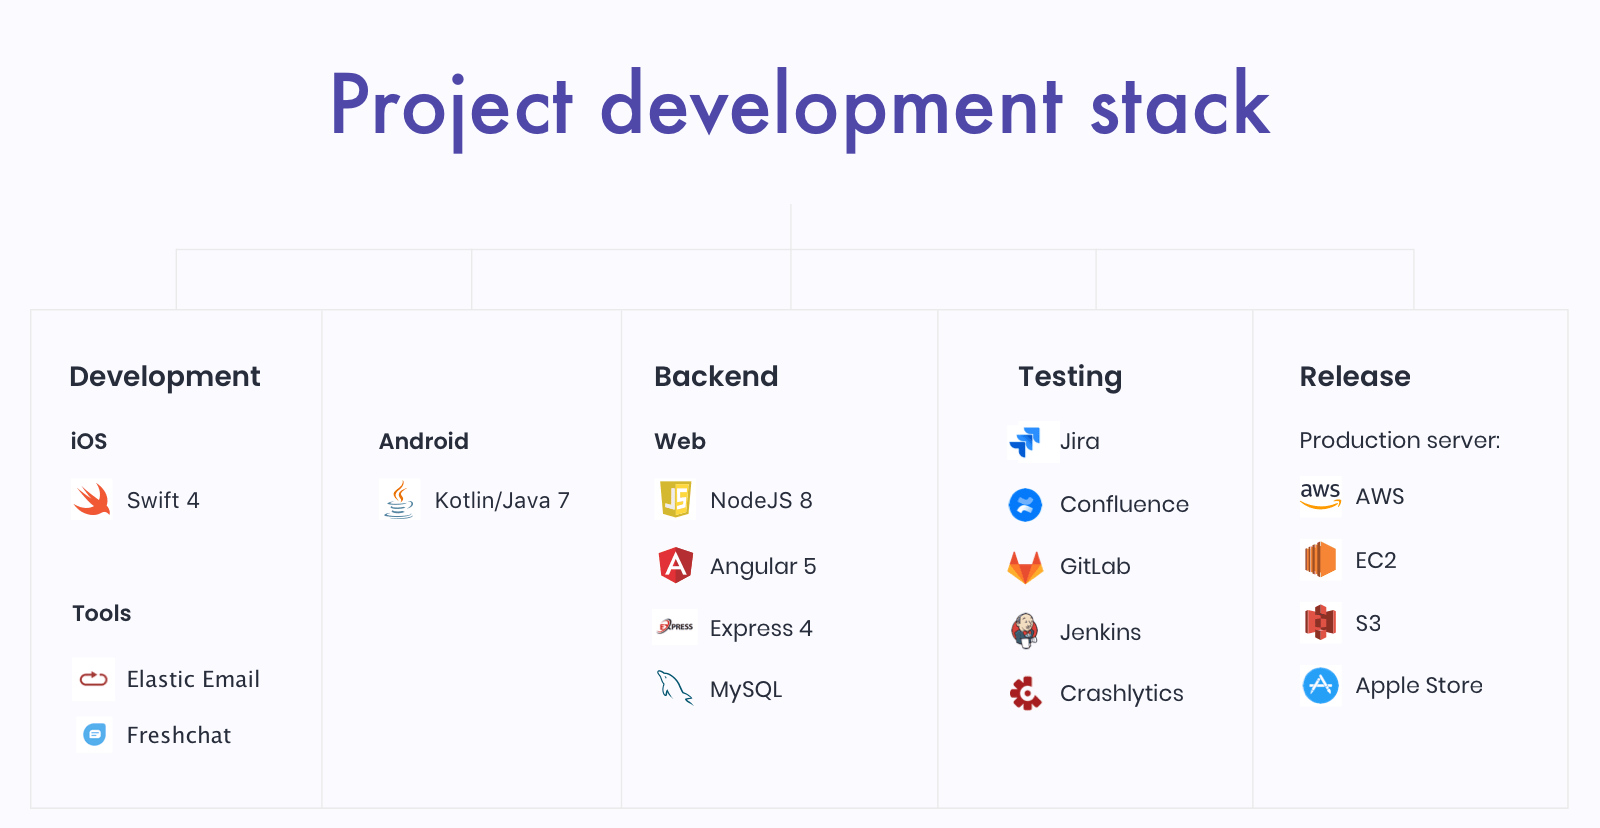Select the 'Jenkins' label
This screenshot has height=828, width=1600.
[x=1100, y=632]
